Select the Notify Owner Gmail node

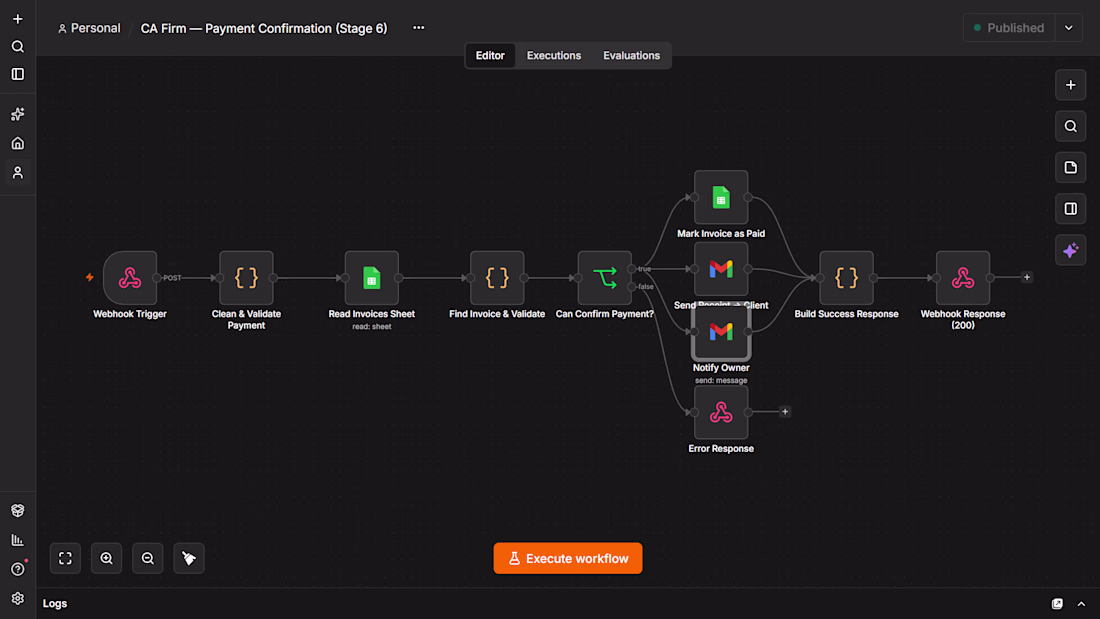click(721, 332)
